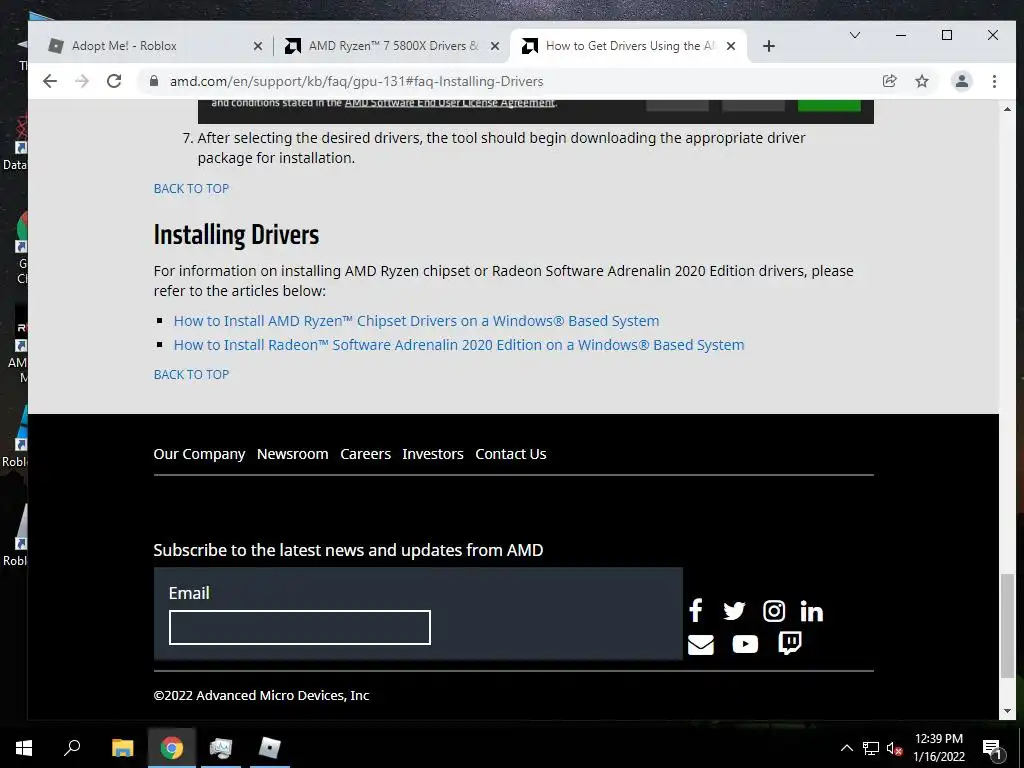Reload the page with the refresh icon
The image size is (1024, 768).
click(x=114, y=81)
